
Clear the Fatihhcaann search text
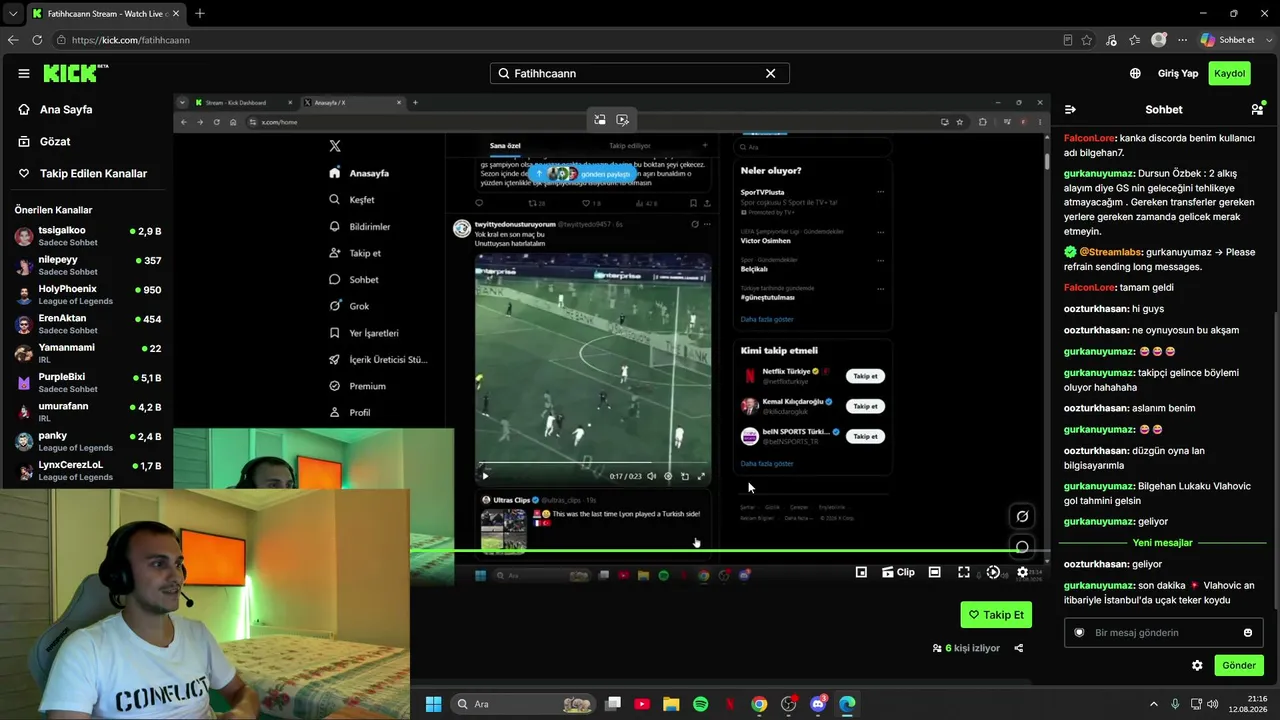tap(770, 73)
